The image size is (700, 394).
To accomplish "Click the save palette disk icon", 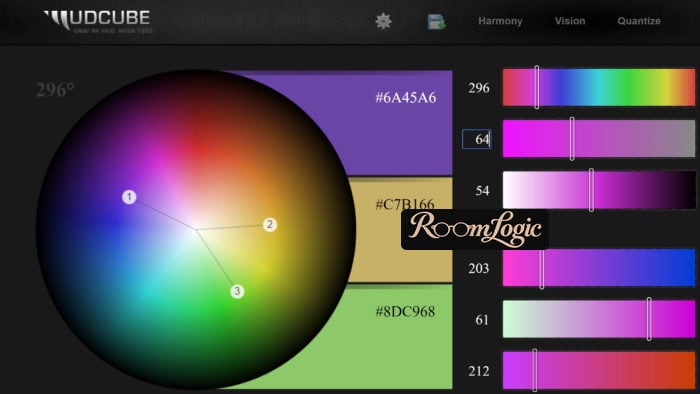I will click(436, 21).
